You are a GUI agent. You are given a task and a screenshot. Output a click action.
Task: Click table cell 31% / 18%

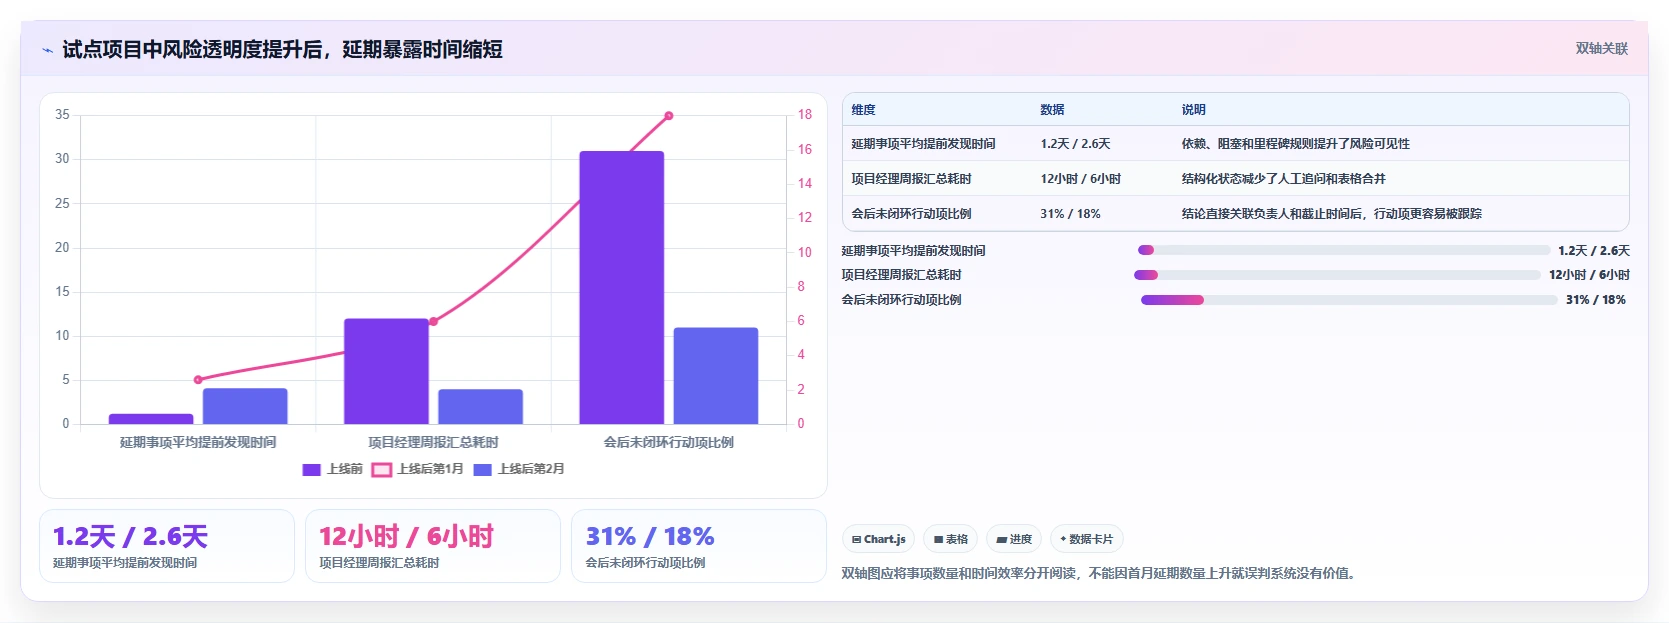tap(1070, 214)
